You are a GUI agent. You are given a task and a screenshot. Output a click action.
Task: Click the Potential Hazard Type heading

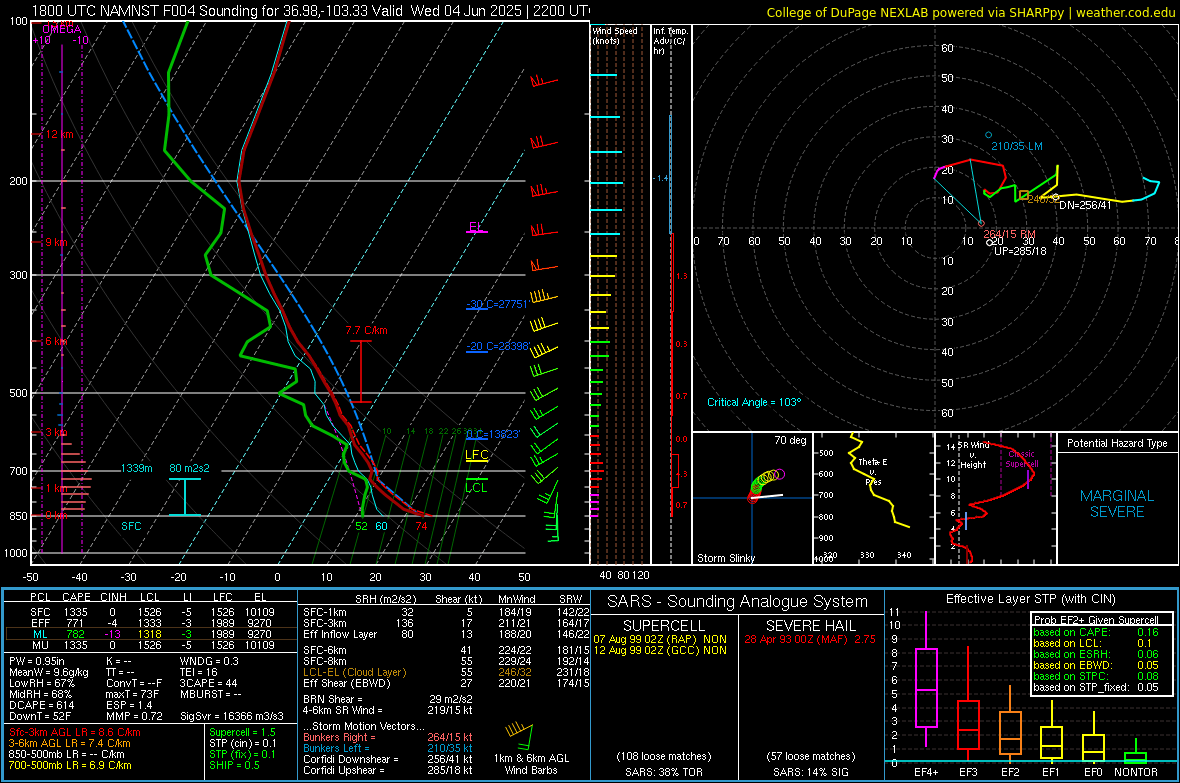coord(1117,443)
